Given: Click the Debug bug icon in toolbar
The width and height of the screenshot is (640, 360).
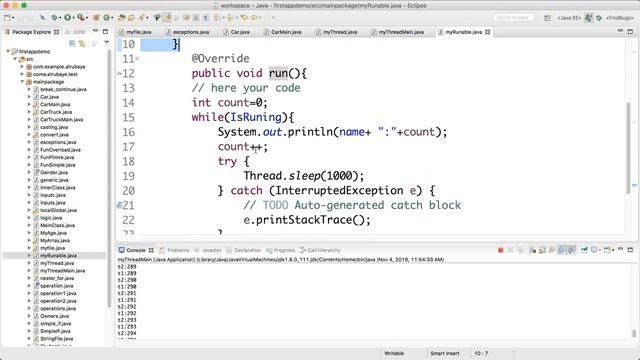Looking at the screenshot, I should click(54, 18).
